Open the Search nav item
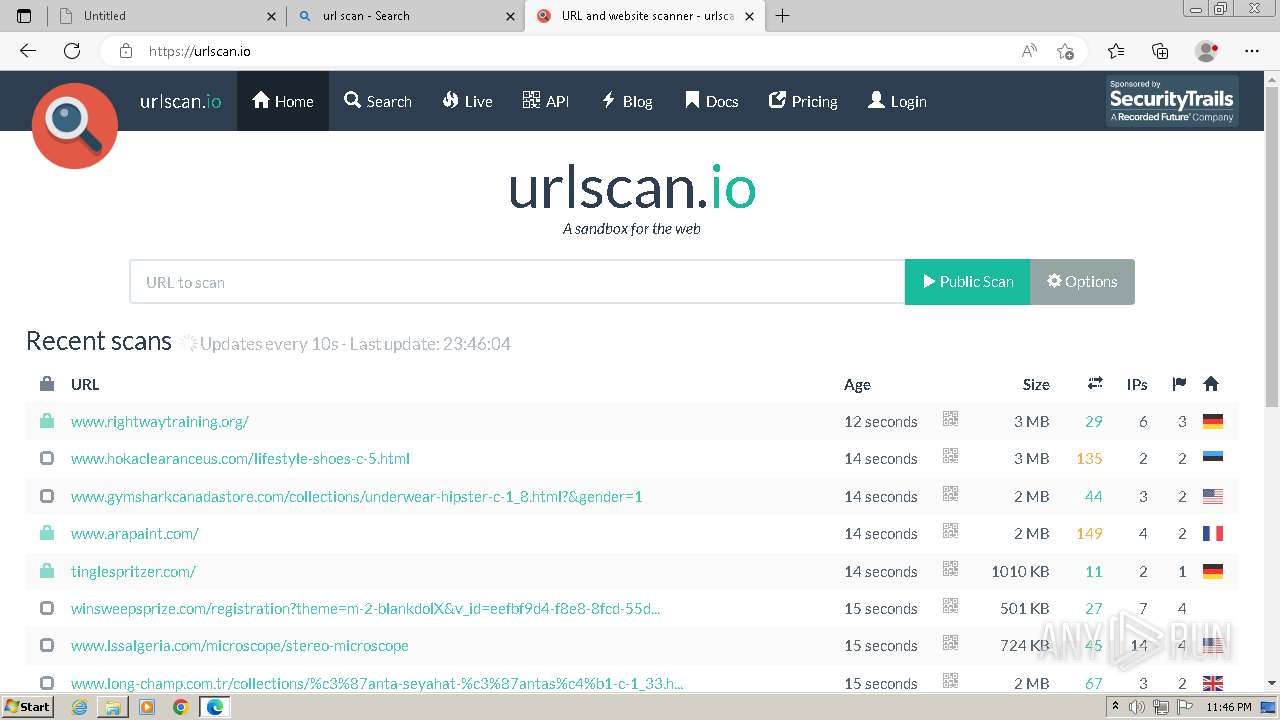Screen dimensions: 1280x720 378,101
